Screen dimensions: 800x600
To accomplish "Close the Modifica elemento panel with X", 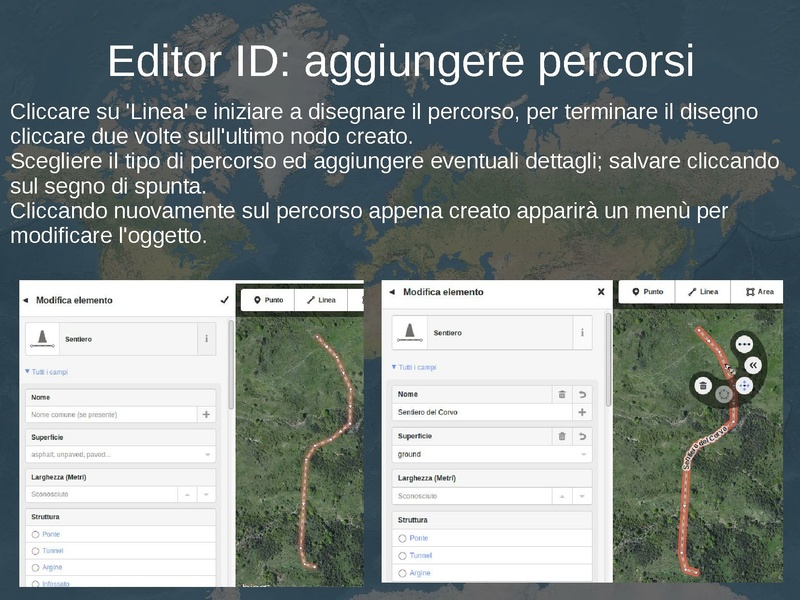I will 601,292.
